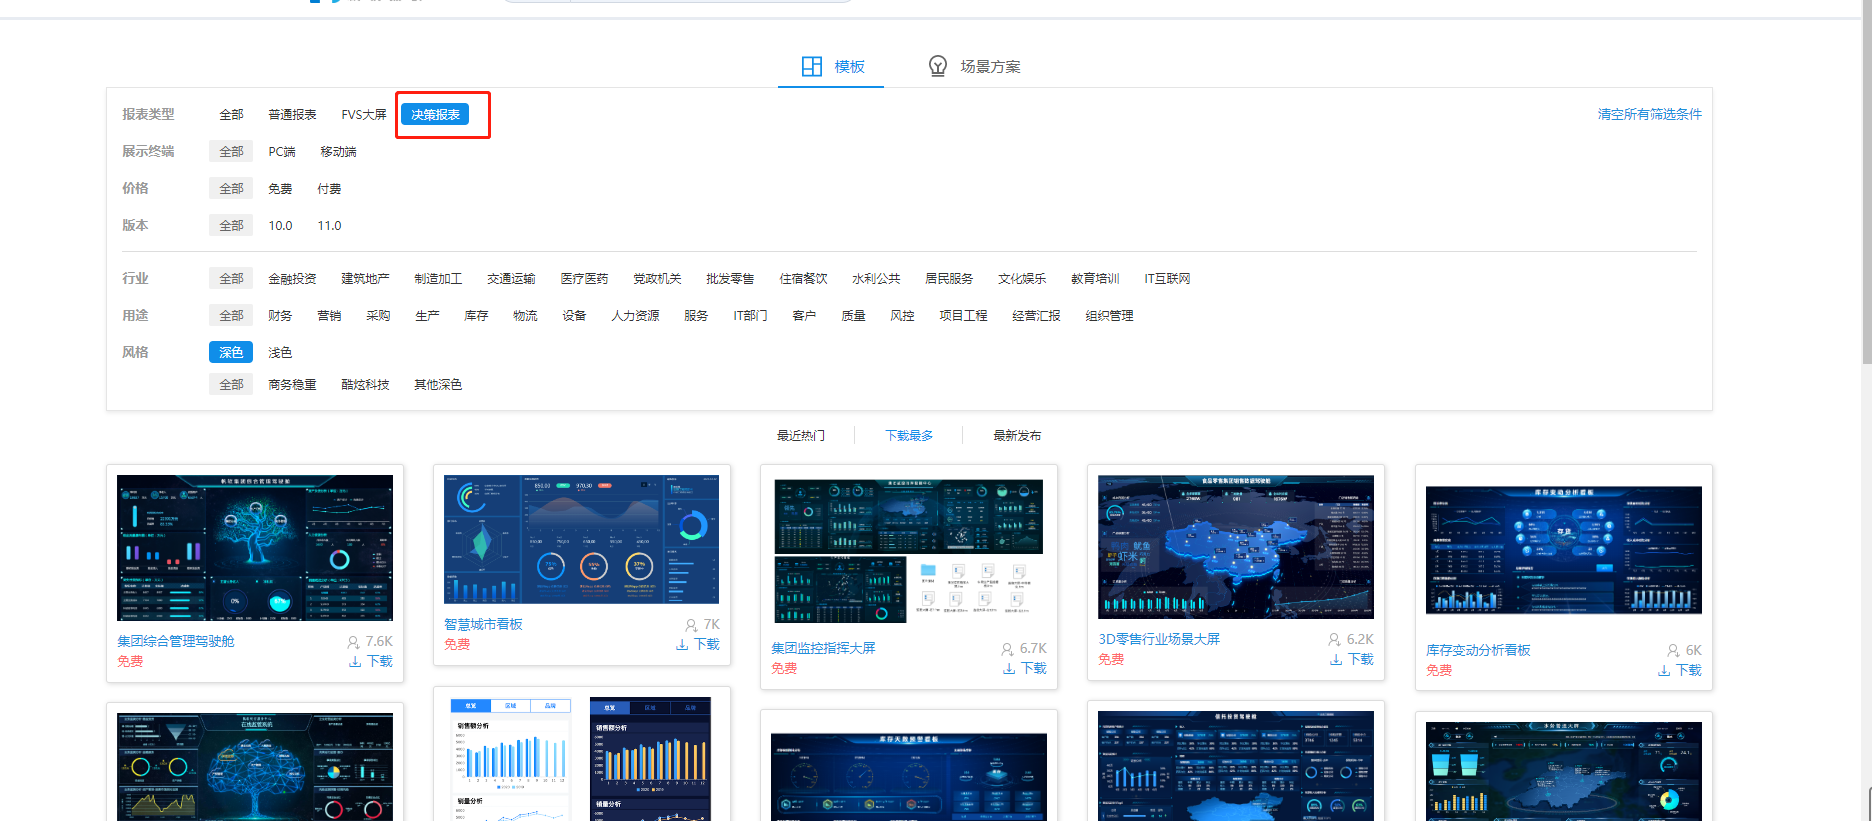Image resolution: width=1872 pixels, height=821 pixels.
Task: Click download icon on 3D零售行业场景大屏 card
Action: 1336,659
